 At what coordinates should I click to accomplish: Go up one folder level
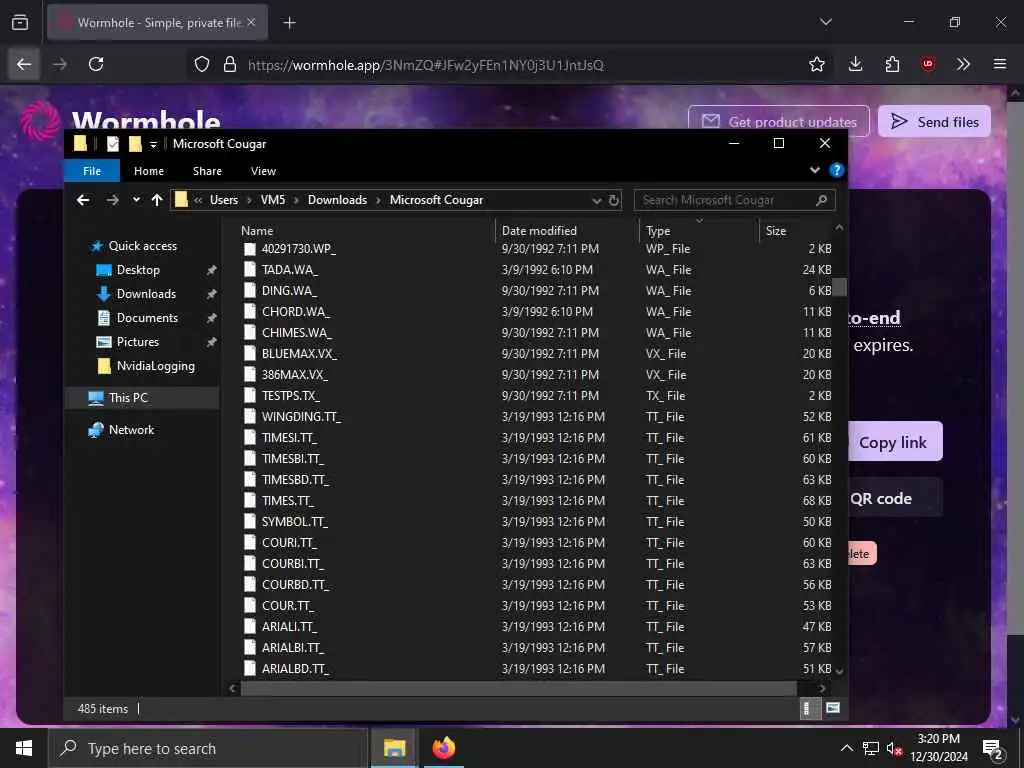tap(157, 200)
